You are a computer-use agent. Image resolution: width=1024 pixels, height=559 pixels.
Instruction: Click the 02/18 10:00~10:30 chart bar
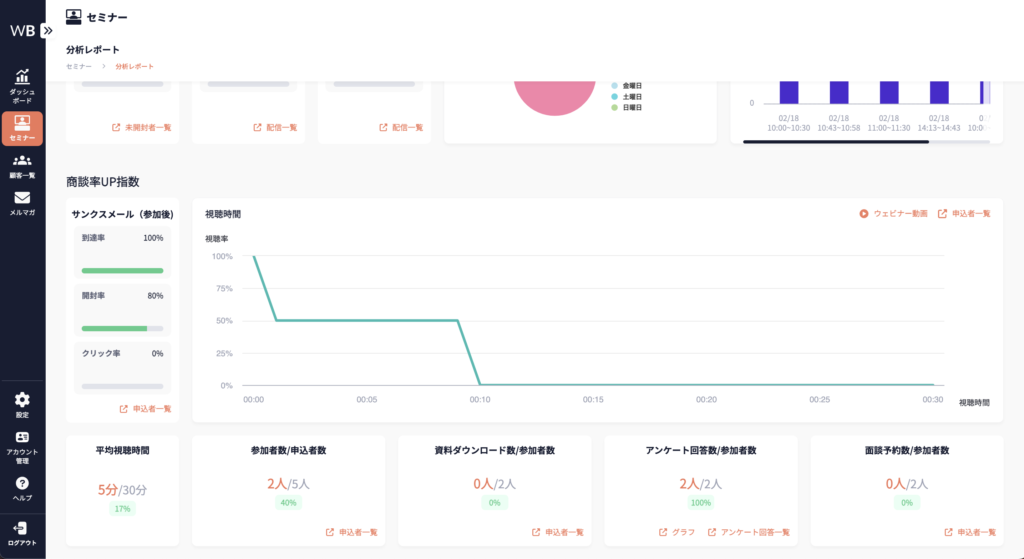pos(789,91)
